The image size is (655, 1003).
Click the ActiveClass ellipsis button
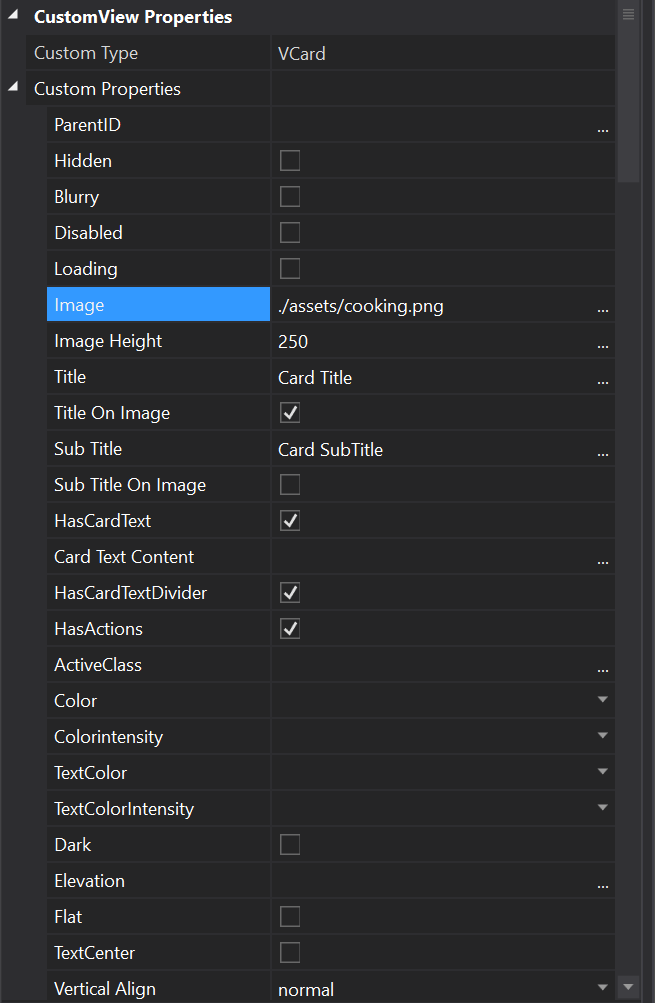(602, 667)
